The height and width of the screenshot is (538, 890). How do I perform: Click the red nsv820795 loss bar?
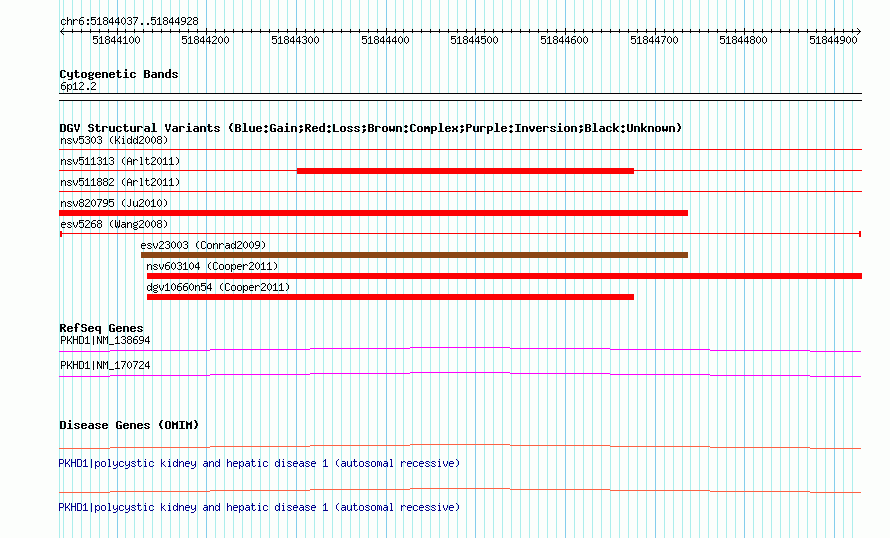(x=373, y=213)
